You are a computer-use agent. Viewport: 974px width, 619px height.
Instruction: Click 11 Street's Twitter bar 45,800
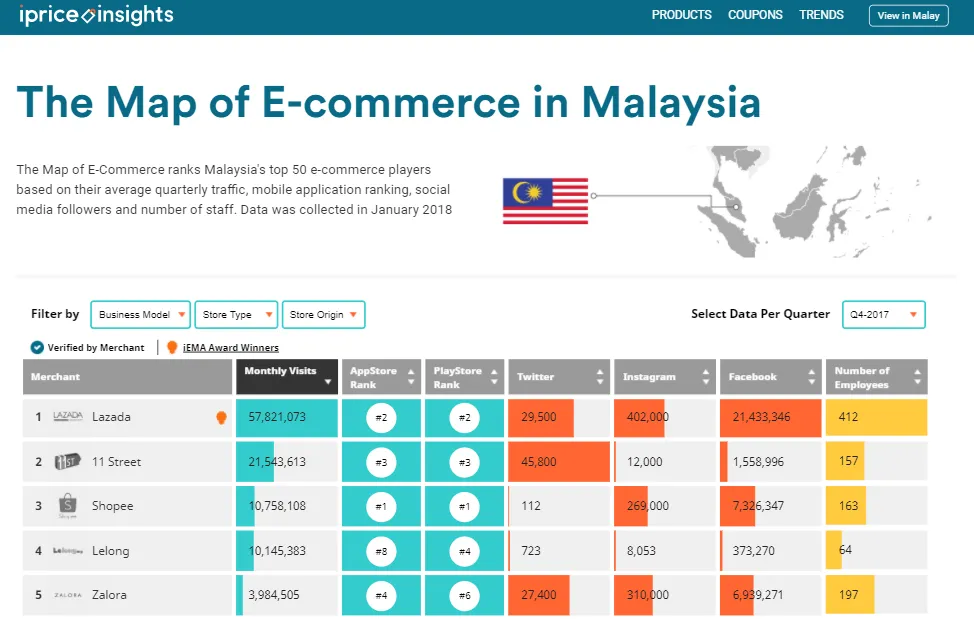(x=559, y=462)
